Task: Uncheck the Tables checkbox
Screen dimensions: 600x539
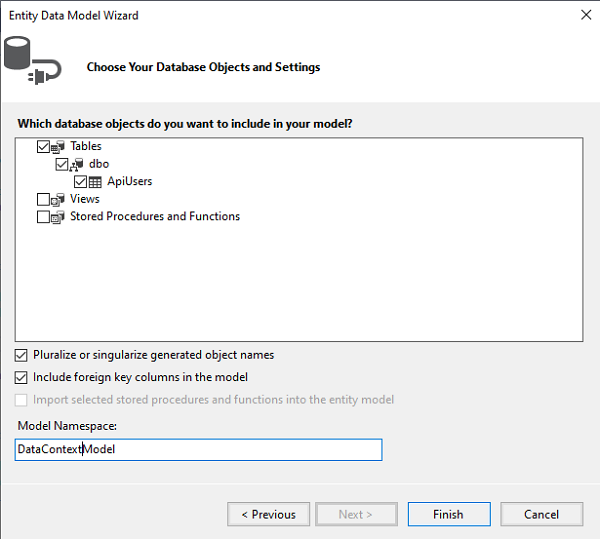Action: (43, 147)
